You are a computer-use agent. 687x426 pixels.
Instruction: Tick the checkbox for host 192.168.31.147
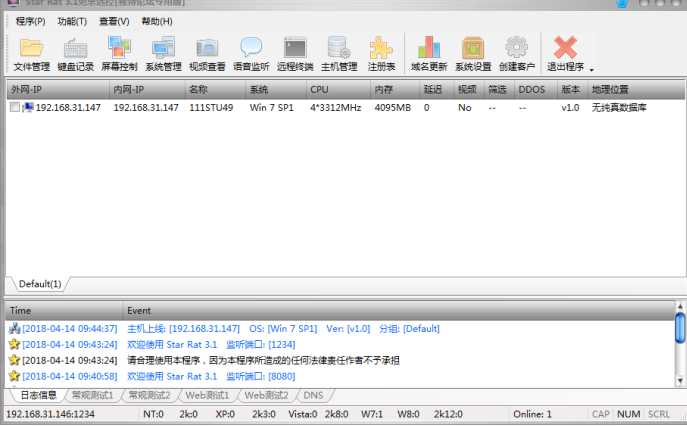tap(15, 107)
